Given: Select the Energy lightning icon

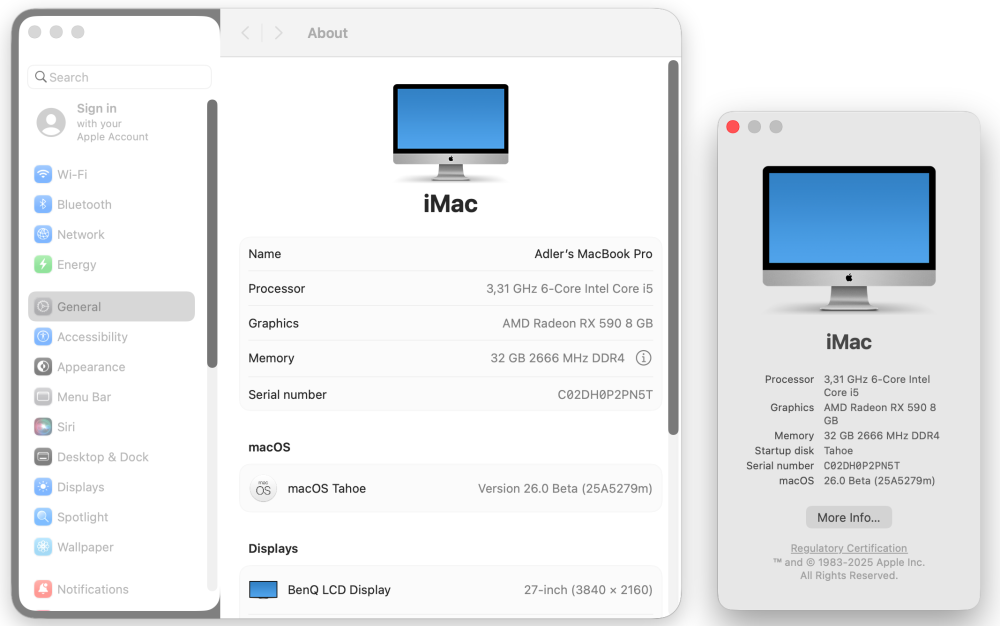Looking at the screenshot, I should pyautogui.click(x=43, y=264).
